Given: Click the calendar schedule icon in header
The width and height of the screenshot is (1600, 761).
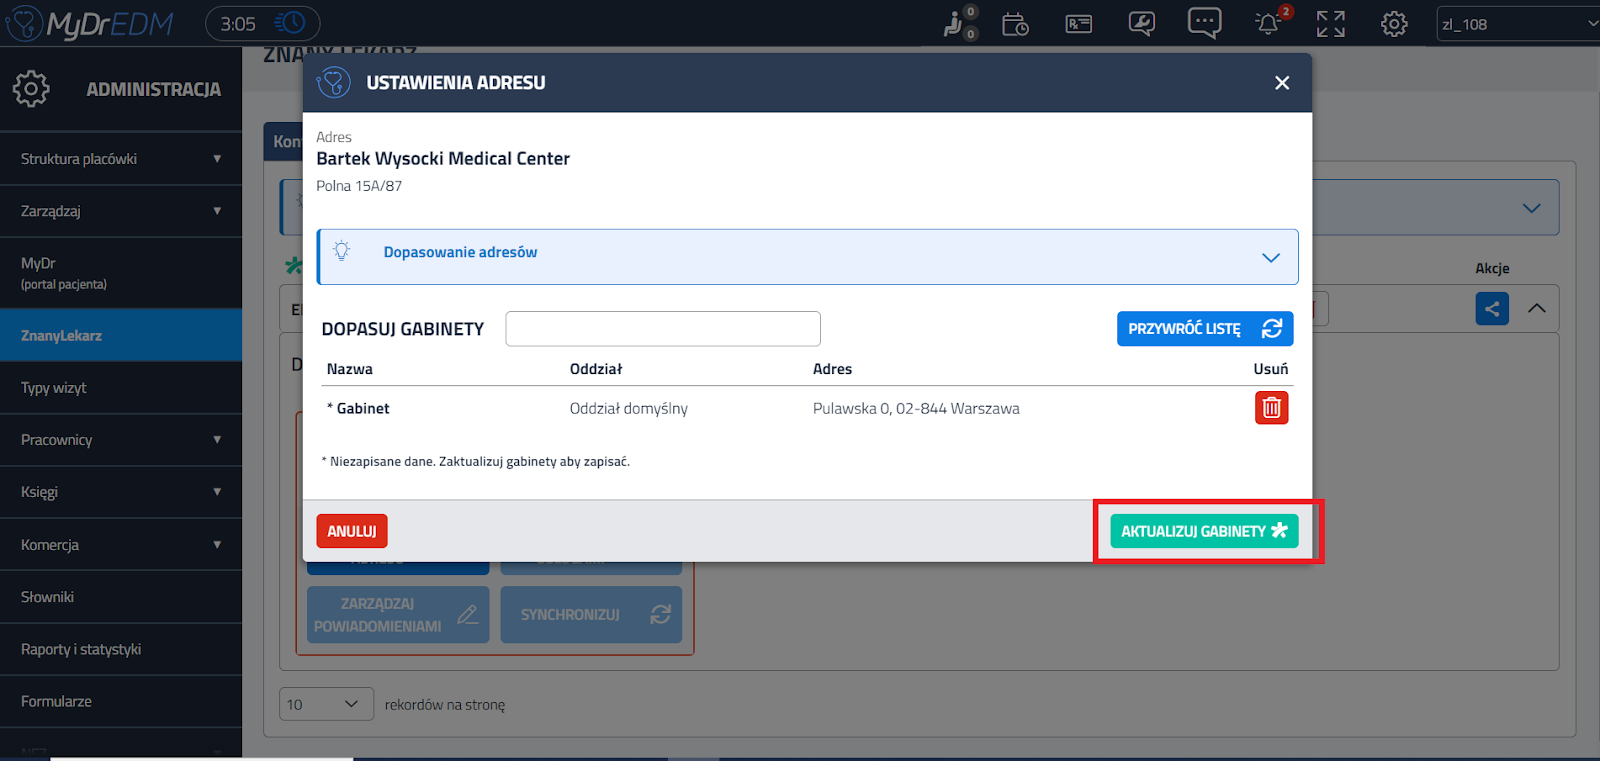Looking at the screenshot, I should coord(1015,24).
